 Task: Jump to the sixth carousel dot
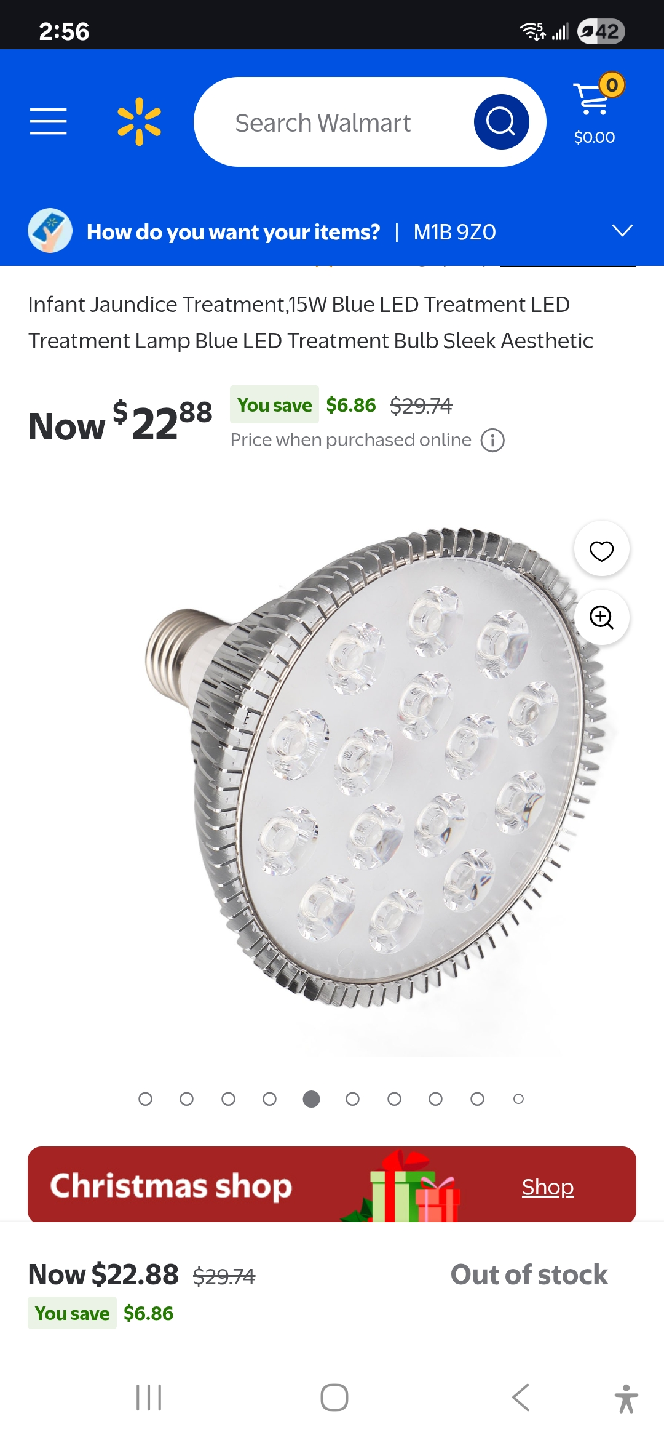353,1099
